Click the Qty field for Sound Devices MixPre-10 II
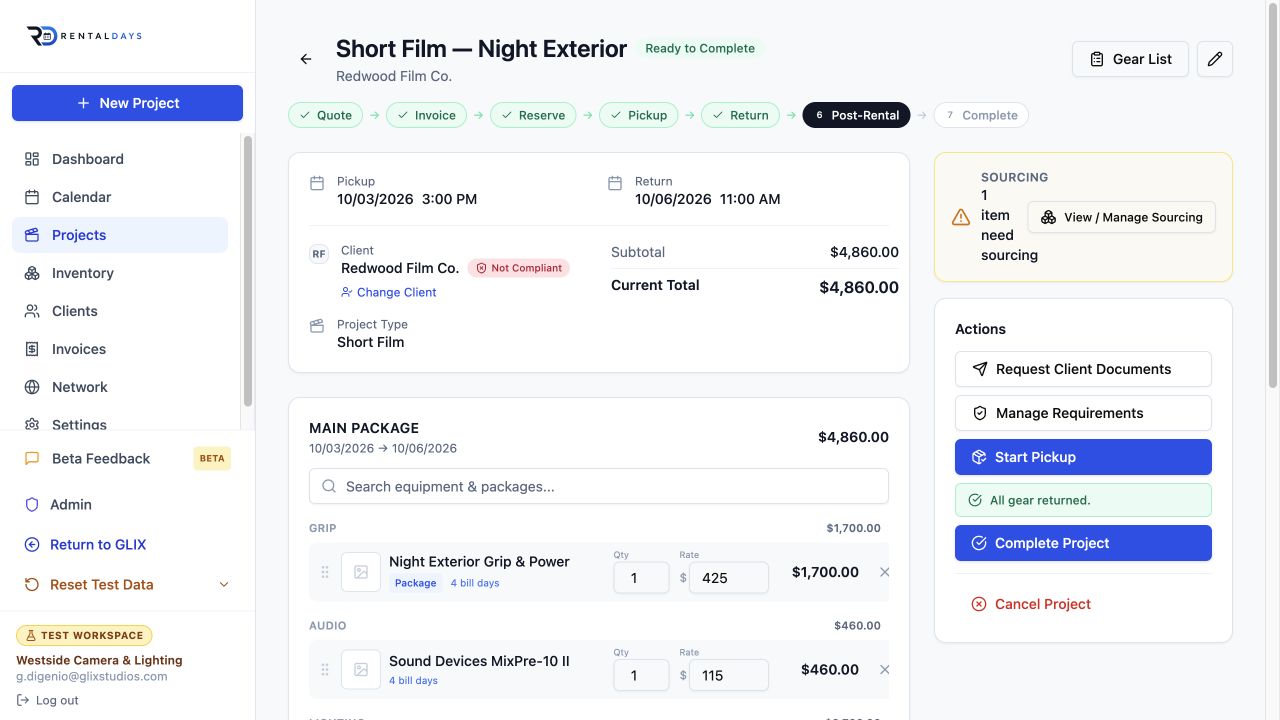This screenshot has width=1280, height=720. tap(641, 675)
